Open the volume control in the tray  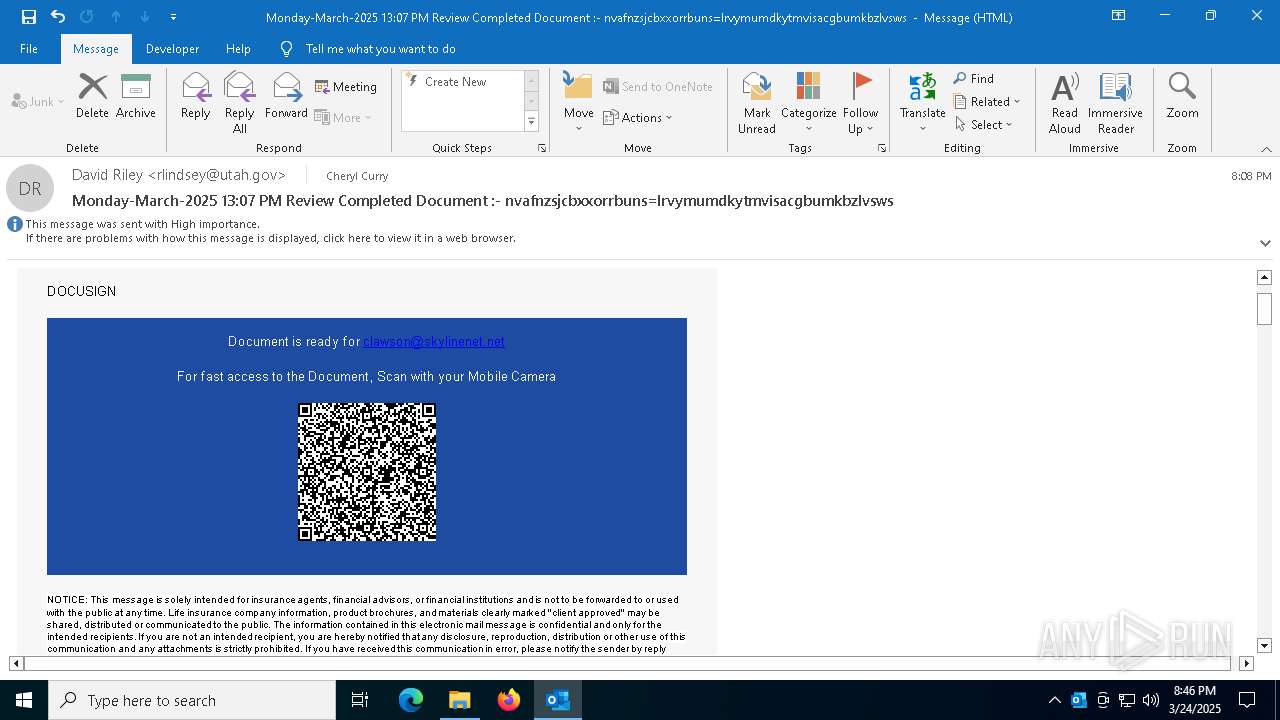point(1151,700)
